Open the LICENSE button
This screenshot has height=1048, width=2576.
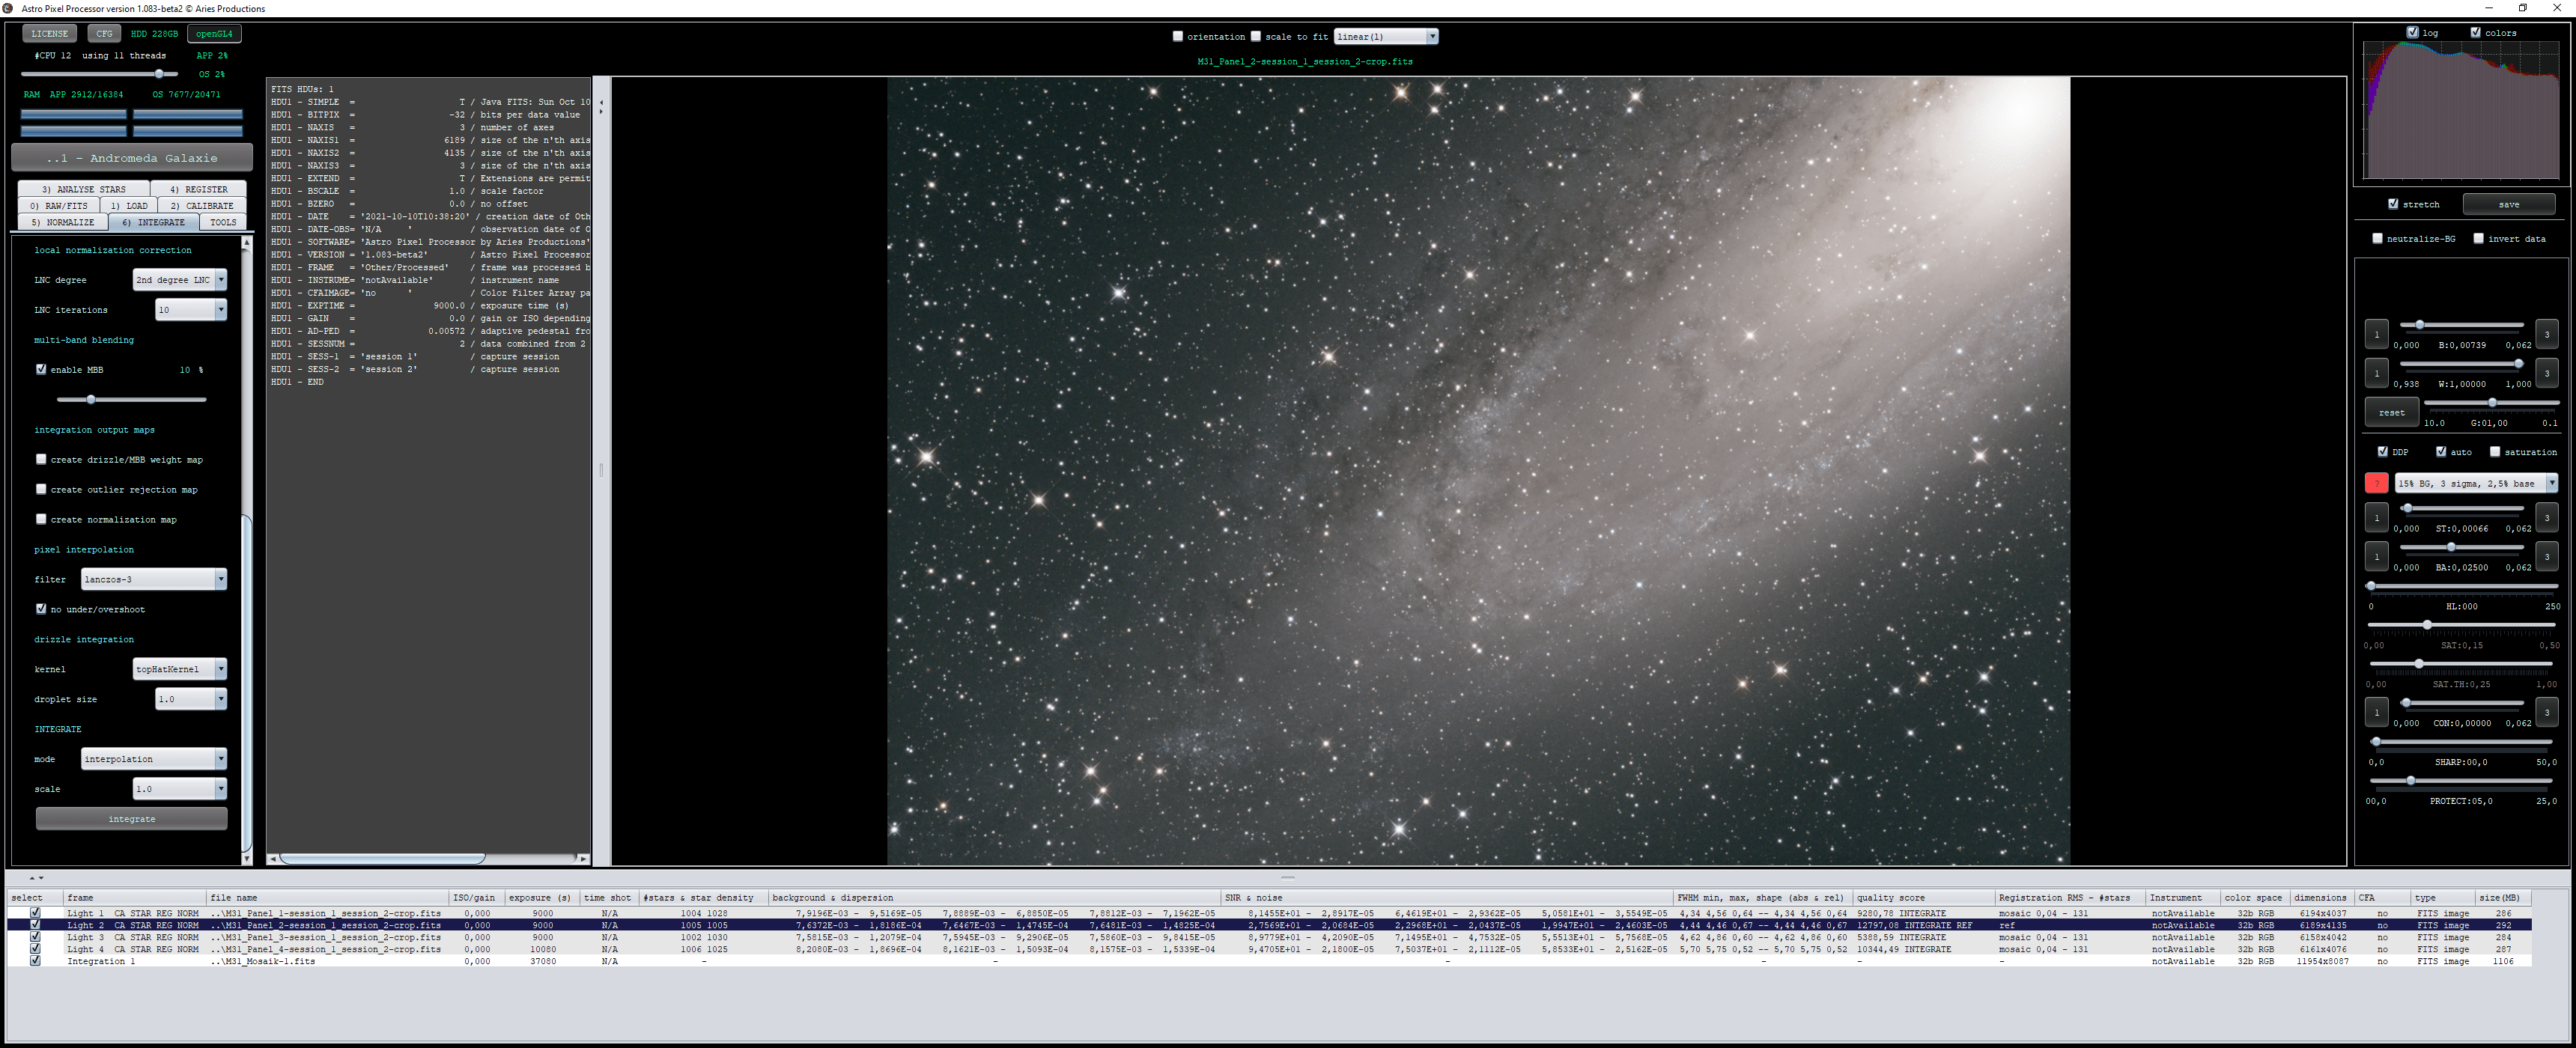[49, 34]
